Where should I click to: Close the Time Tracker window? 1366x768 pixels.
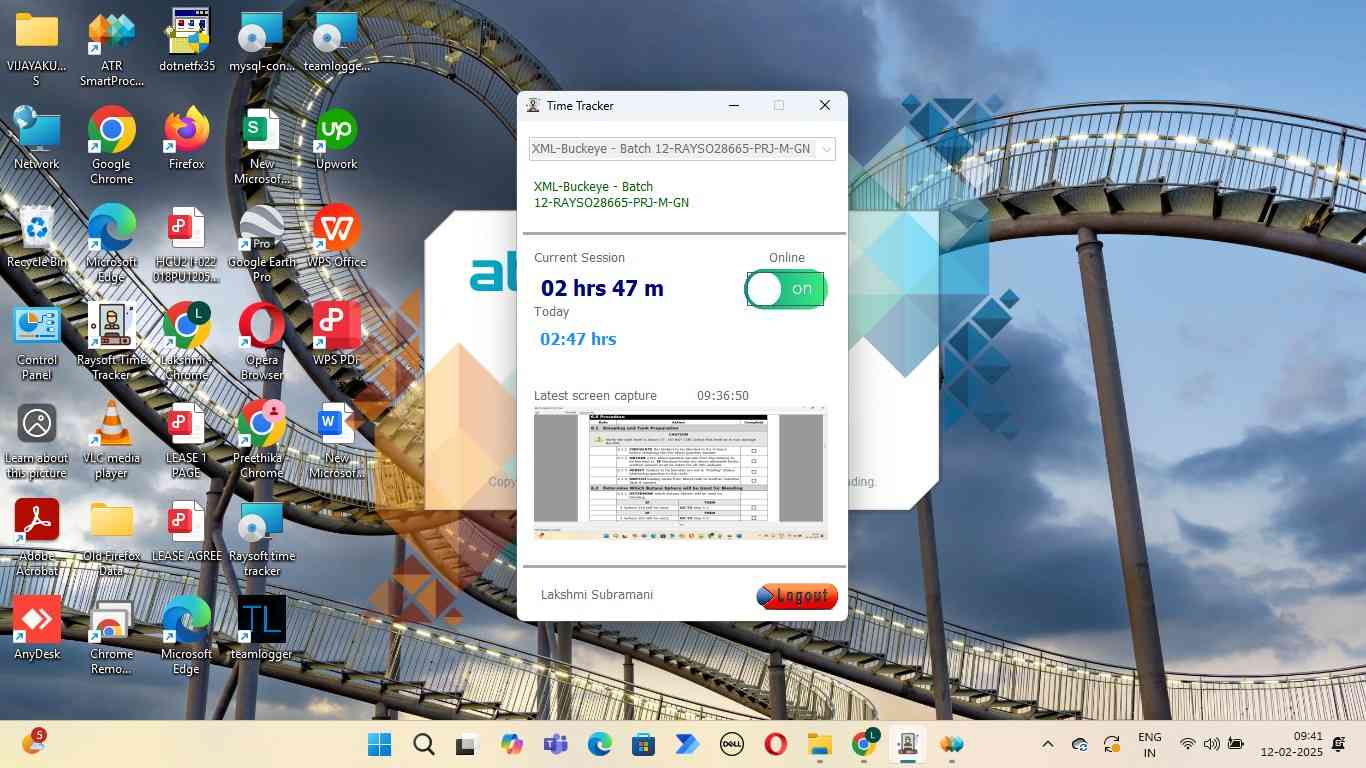[x=824, y=105]
